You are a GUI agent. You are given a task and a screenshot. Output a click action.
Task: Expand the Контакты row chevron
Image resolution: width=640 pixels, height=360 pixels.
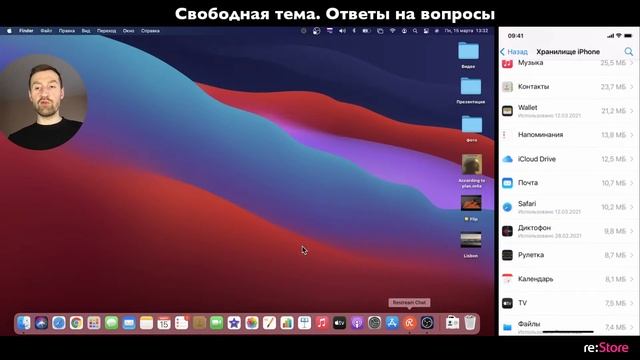(x=631, y=87)
